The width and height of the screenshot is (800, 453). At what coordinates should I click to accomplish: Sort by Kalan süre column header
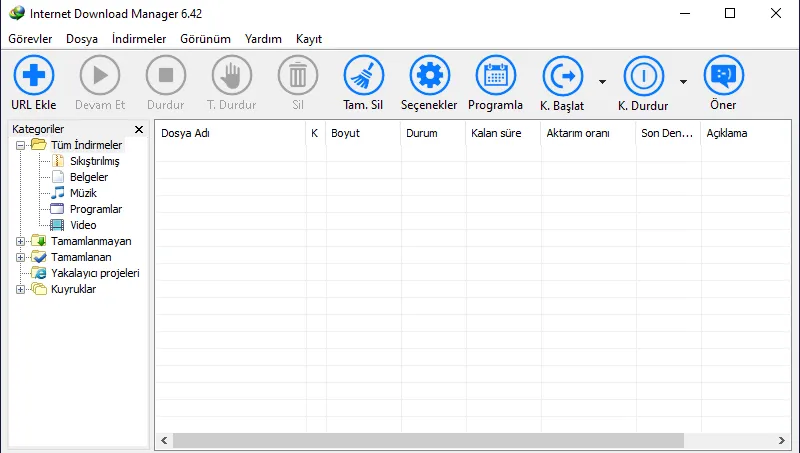click(x=504, y=133)
